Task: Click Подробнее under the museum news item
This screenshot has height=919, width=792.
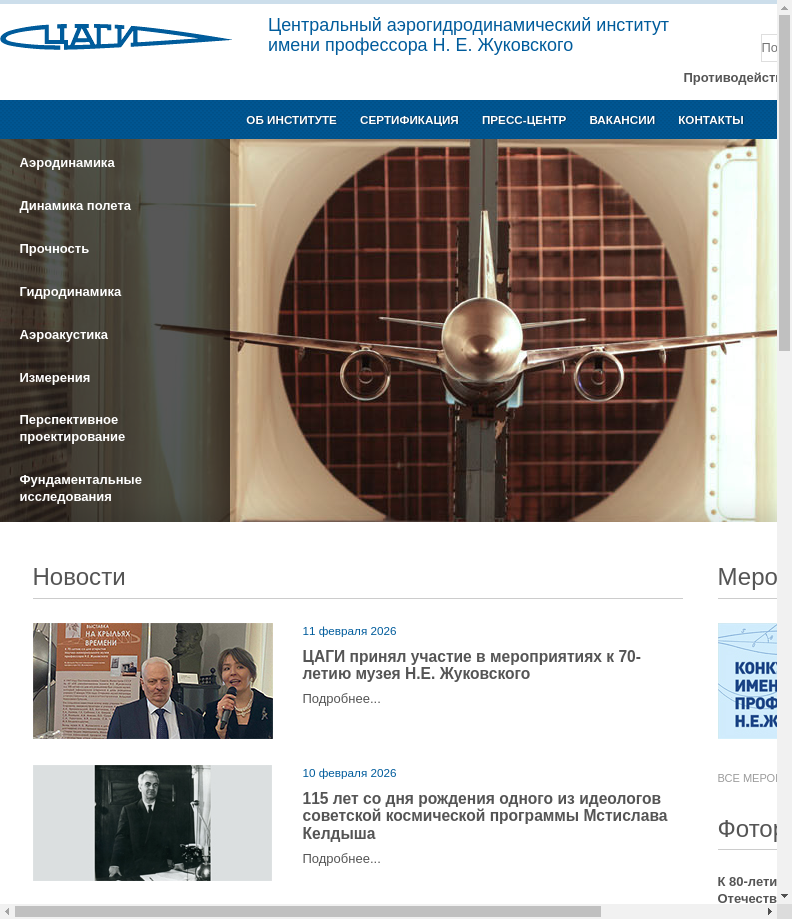Action: point(341,699)
